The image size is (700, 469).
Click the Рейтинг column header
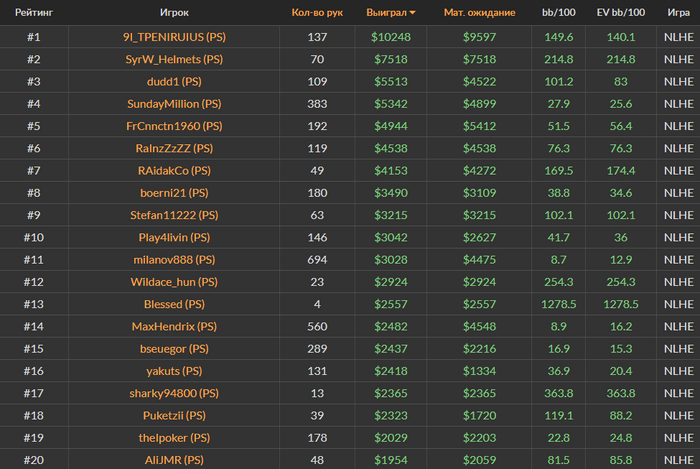[34, 12]
